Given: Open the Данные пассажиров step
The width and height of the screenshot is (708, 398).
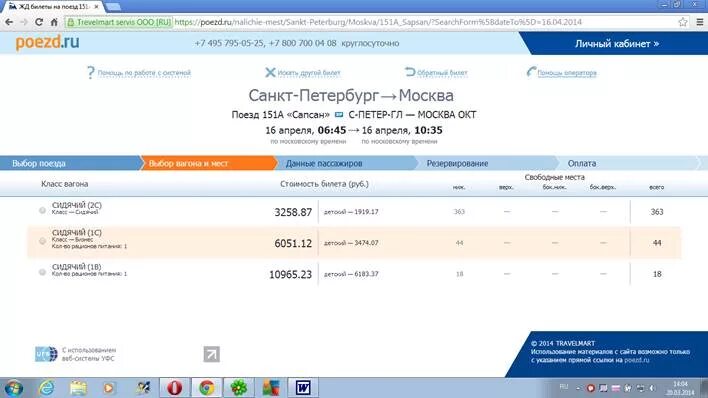Looking at the screenshot, I should pyautogui.click(x=346, y=164).
